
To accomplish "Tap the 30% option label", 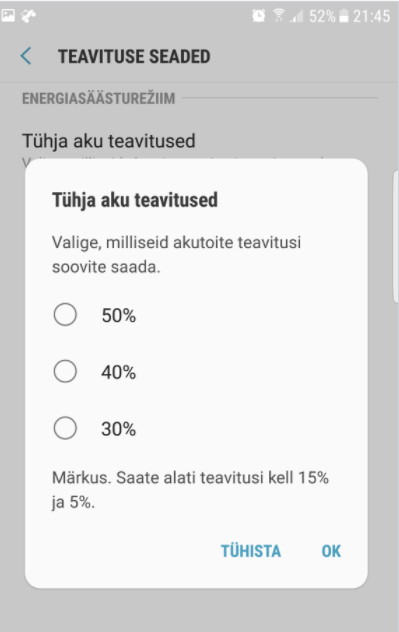I will click(118, 429).
